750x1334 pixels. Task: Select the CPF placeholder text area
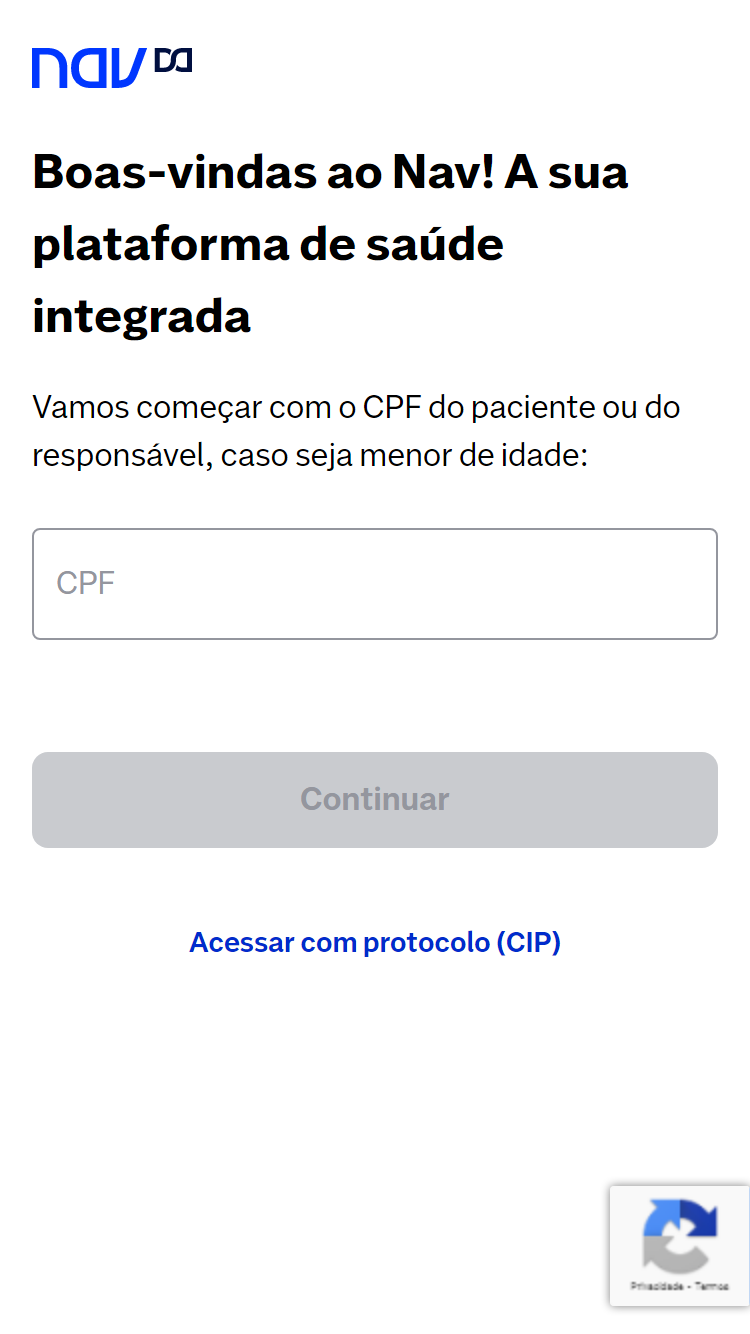tap(85, 583)
